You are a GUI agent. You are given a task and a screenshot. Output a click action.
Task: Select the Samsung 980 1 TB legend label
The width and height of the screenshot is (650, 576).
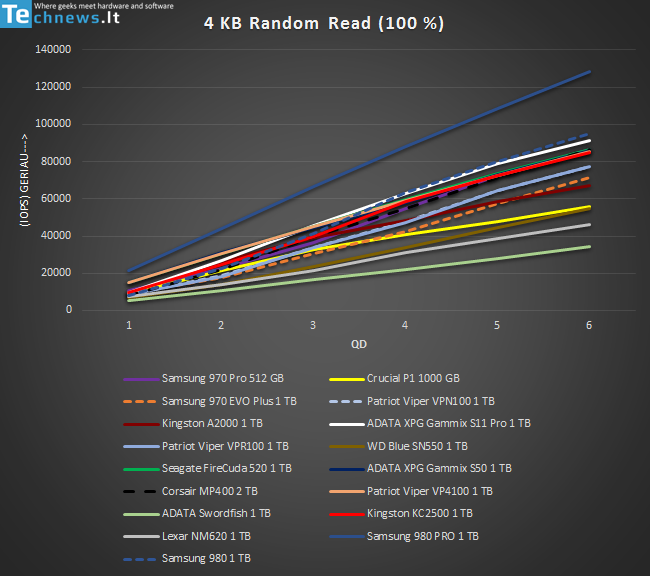206,559
